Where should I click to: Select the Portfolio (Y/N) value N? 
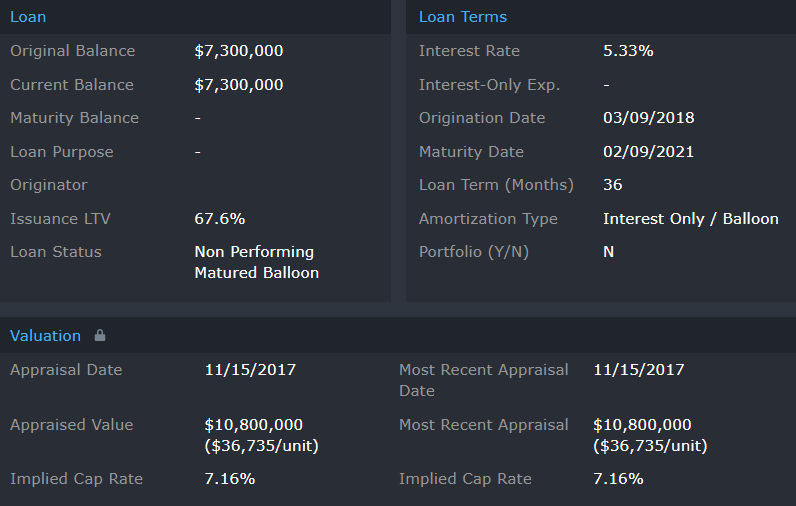(x=608, y=252)
